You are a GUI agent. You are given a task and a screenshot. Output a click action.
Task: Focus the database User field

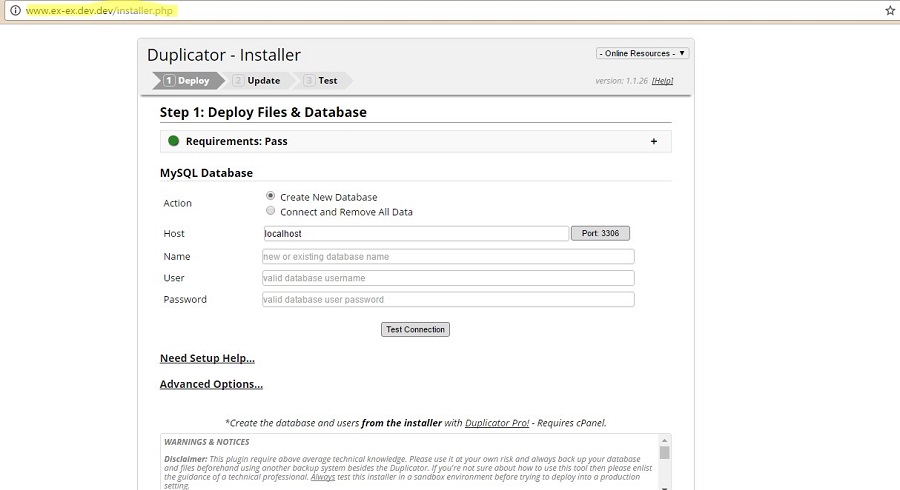click(x=448, y=278)
